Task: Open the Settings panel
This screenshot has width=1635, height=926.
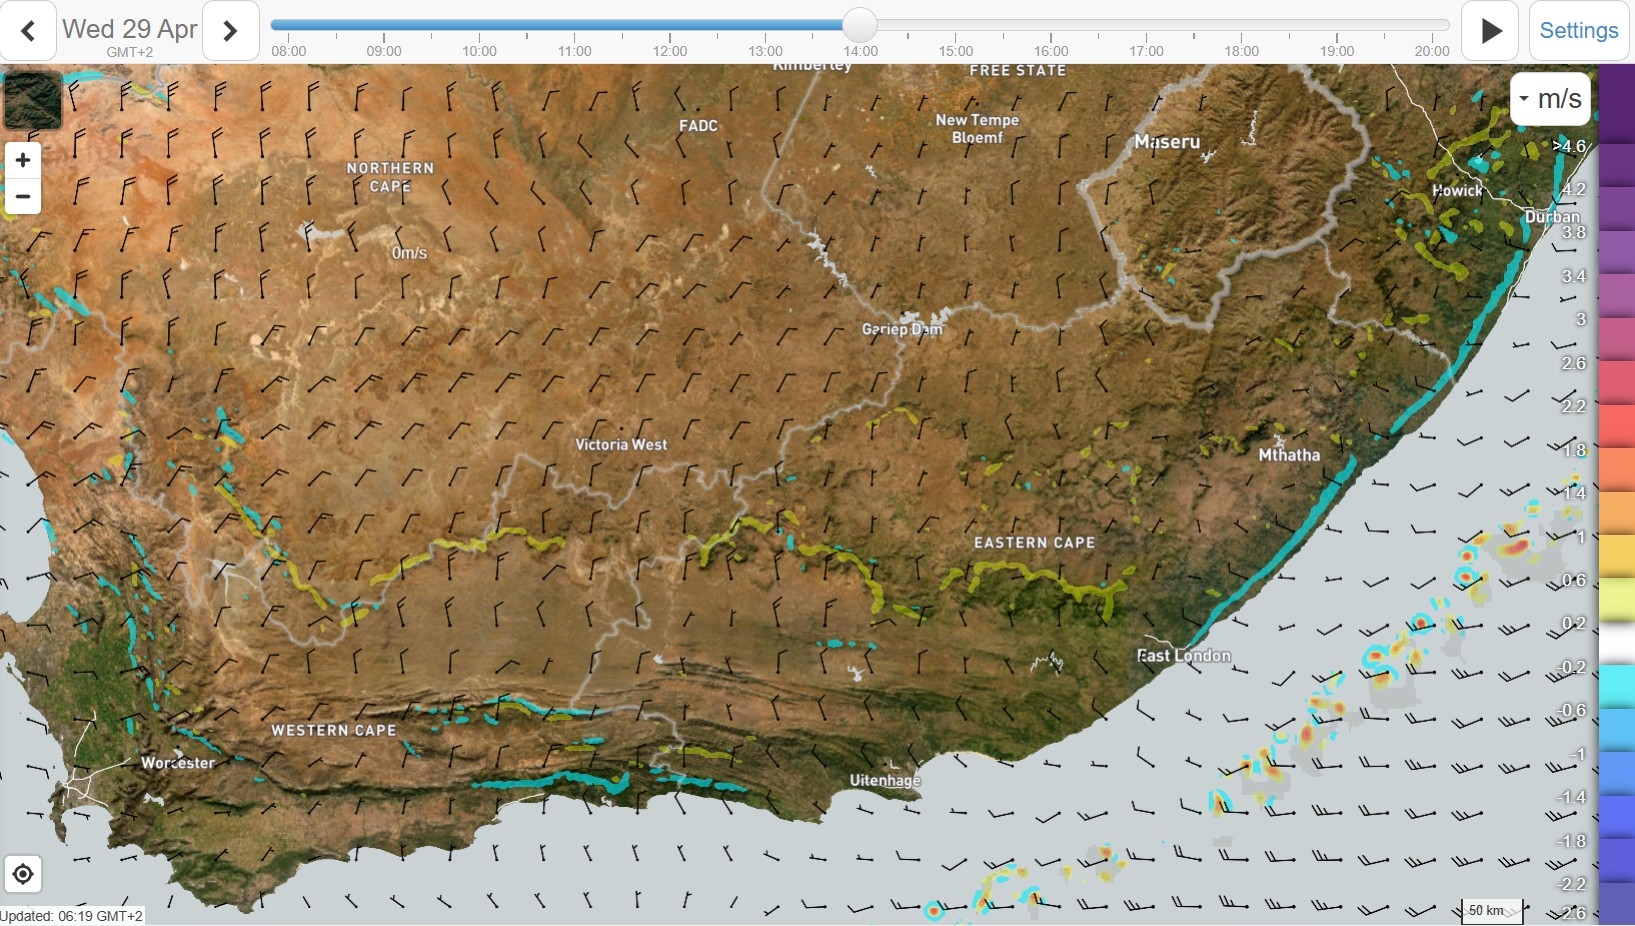Action: coord(1578,31)
